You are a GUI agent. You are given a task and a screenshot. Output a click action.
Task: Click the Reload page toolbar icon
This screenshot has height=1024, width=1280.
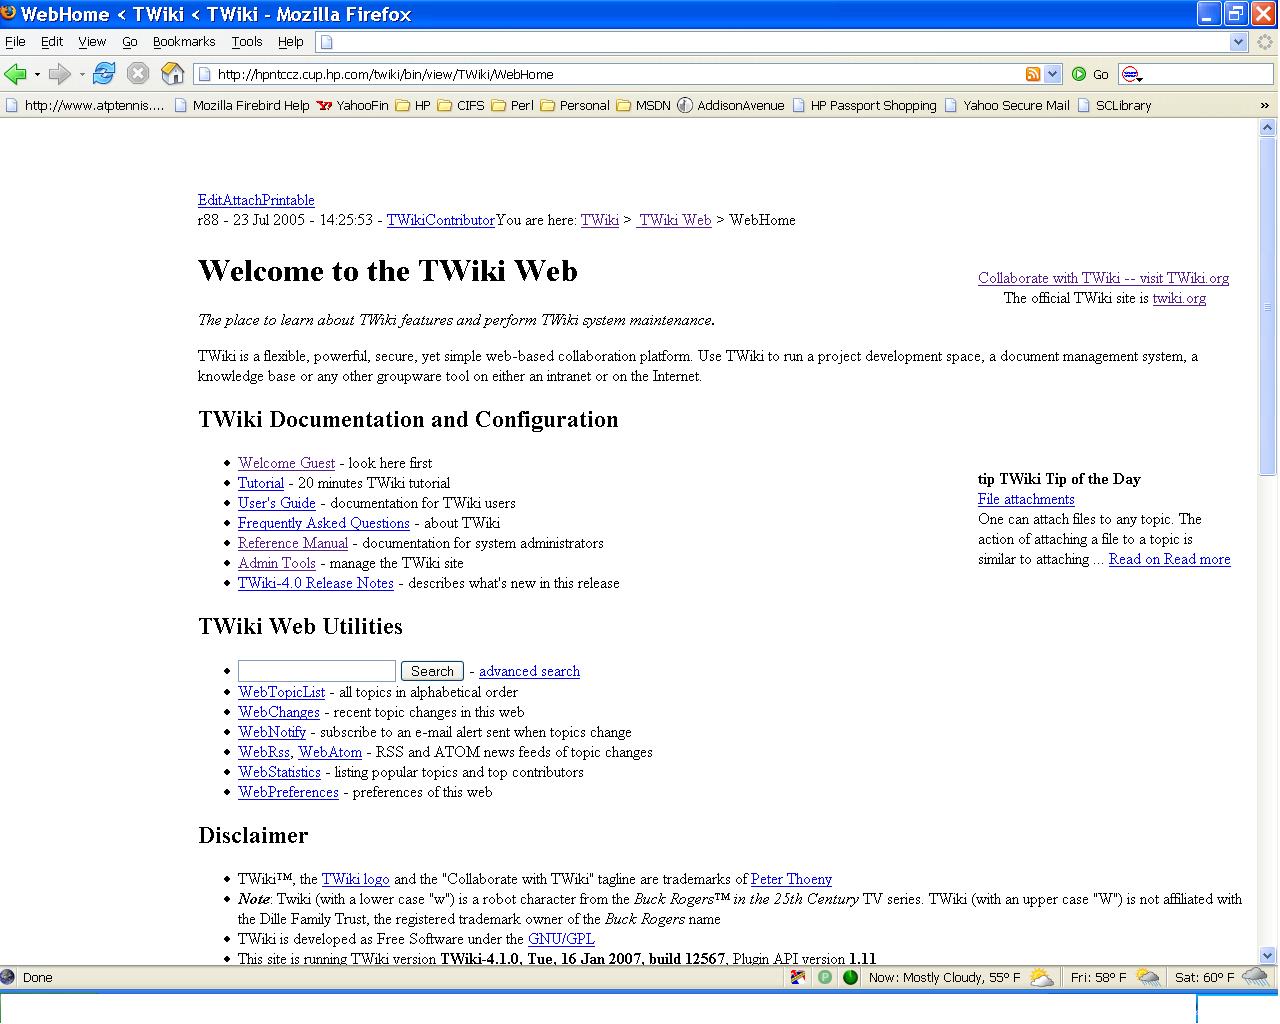pos(104,74)
